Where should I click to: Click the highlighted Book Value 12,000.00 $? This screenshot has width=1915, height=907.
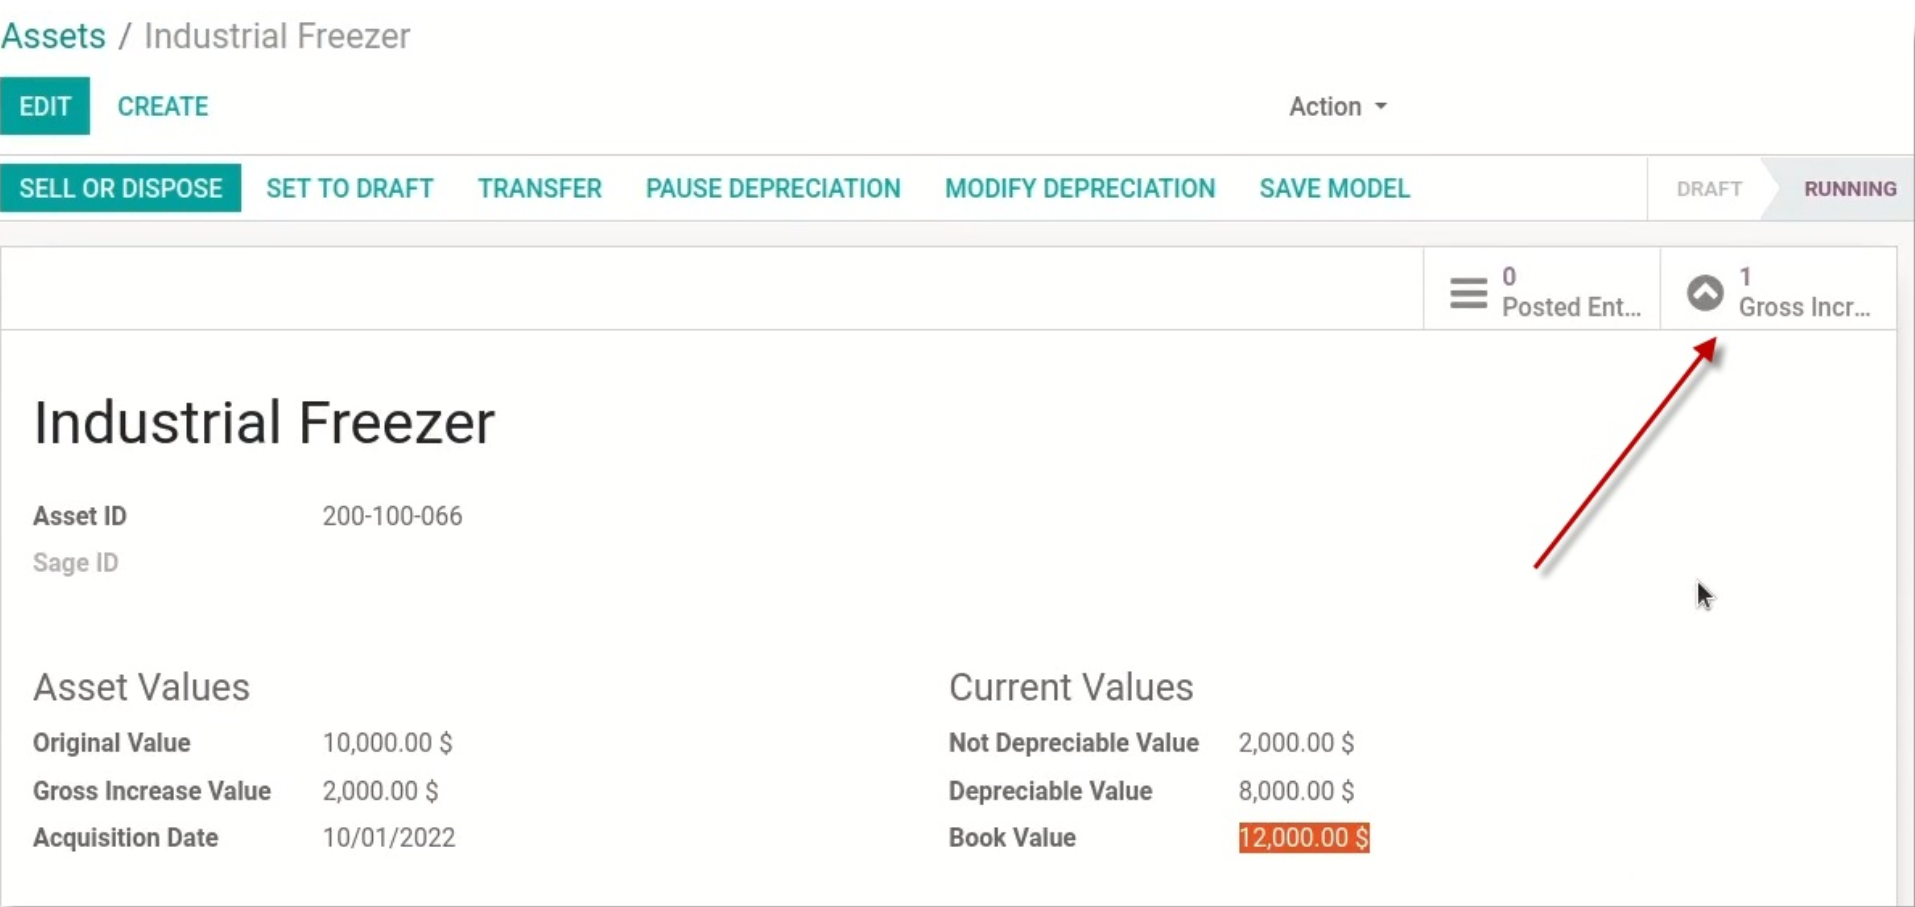coord(1304,838)
